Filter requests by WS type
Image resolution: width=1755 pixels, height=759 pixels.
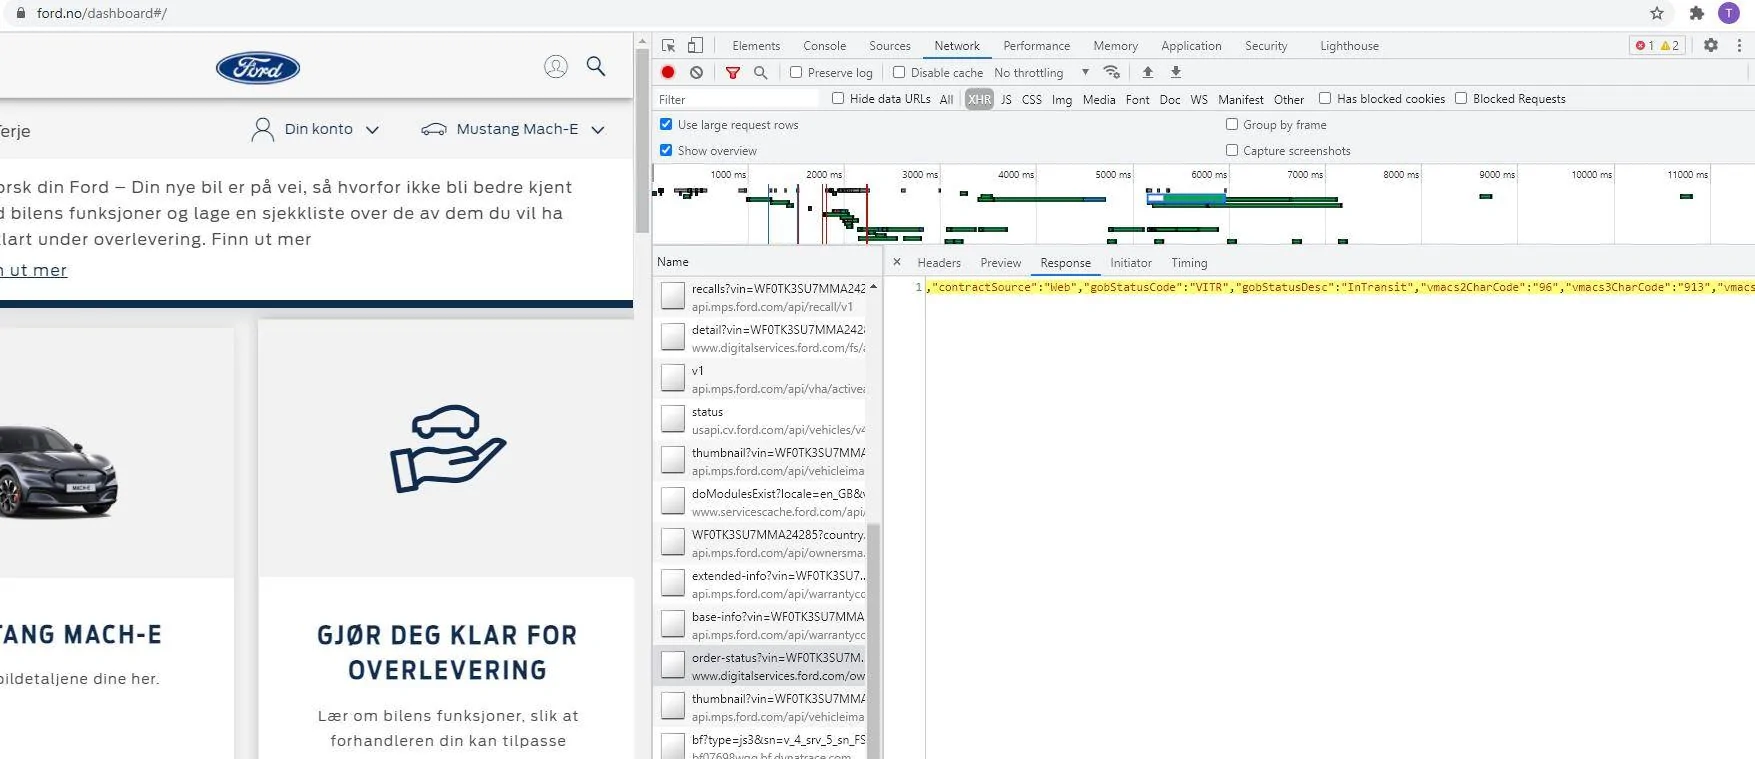click(1199, 99)
